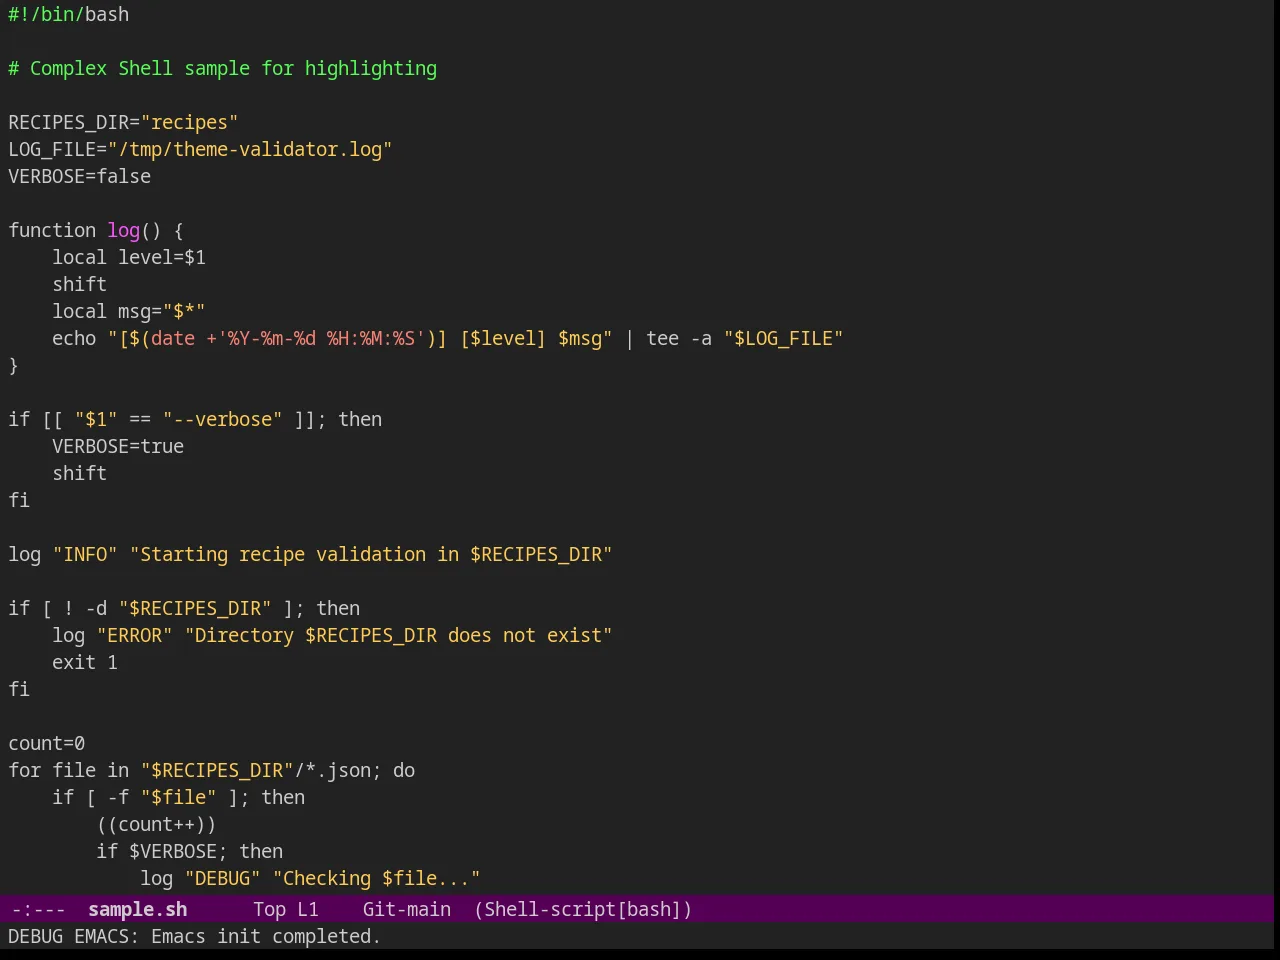Viewport: 1280px width, 960px height.
Task: Click the VERBOSE=false line
Action: [x=80, y=176]
